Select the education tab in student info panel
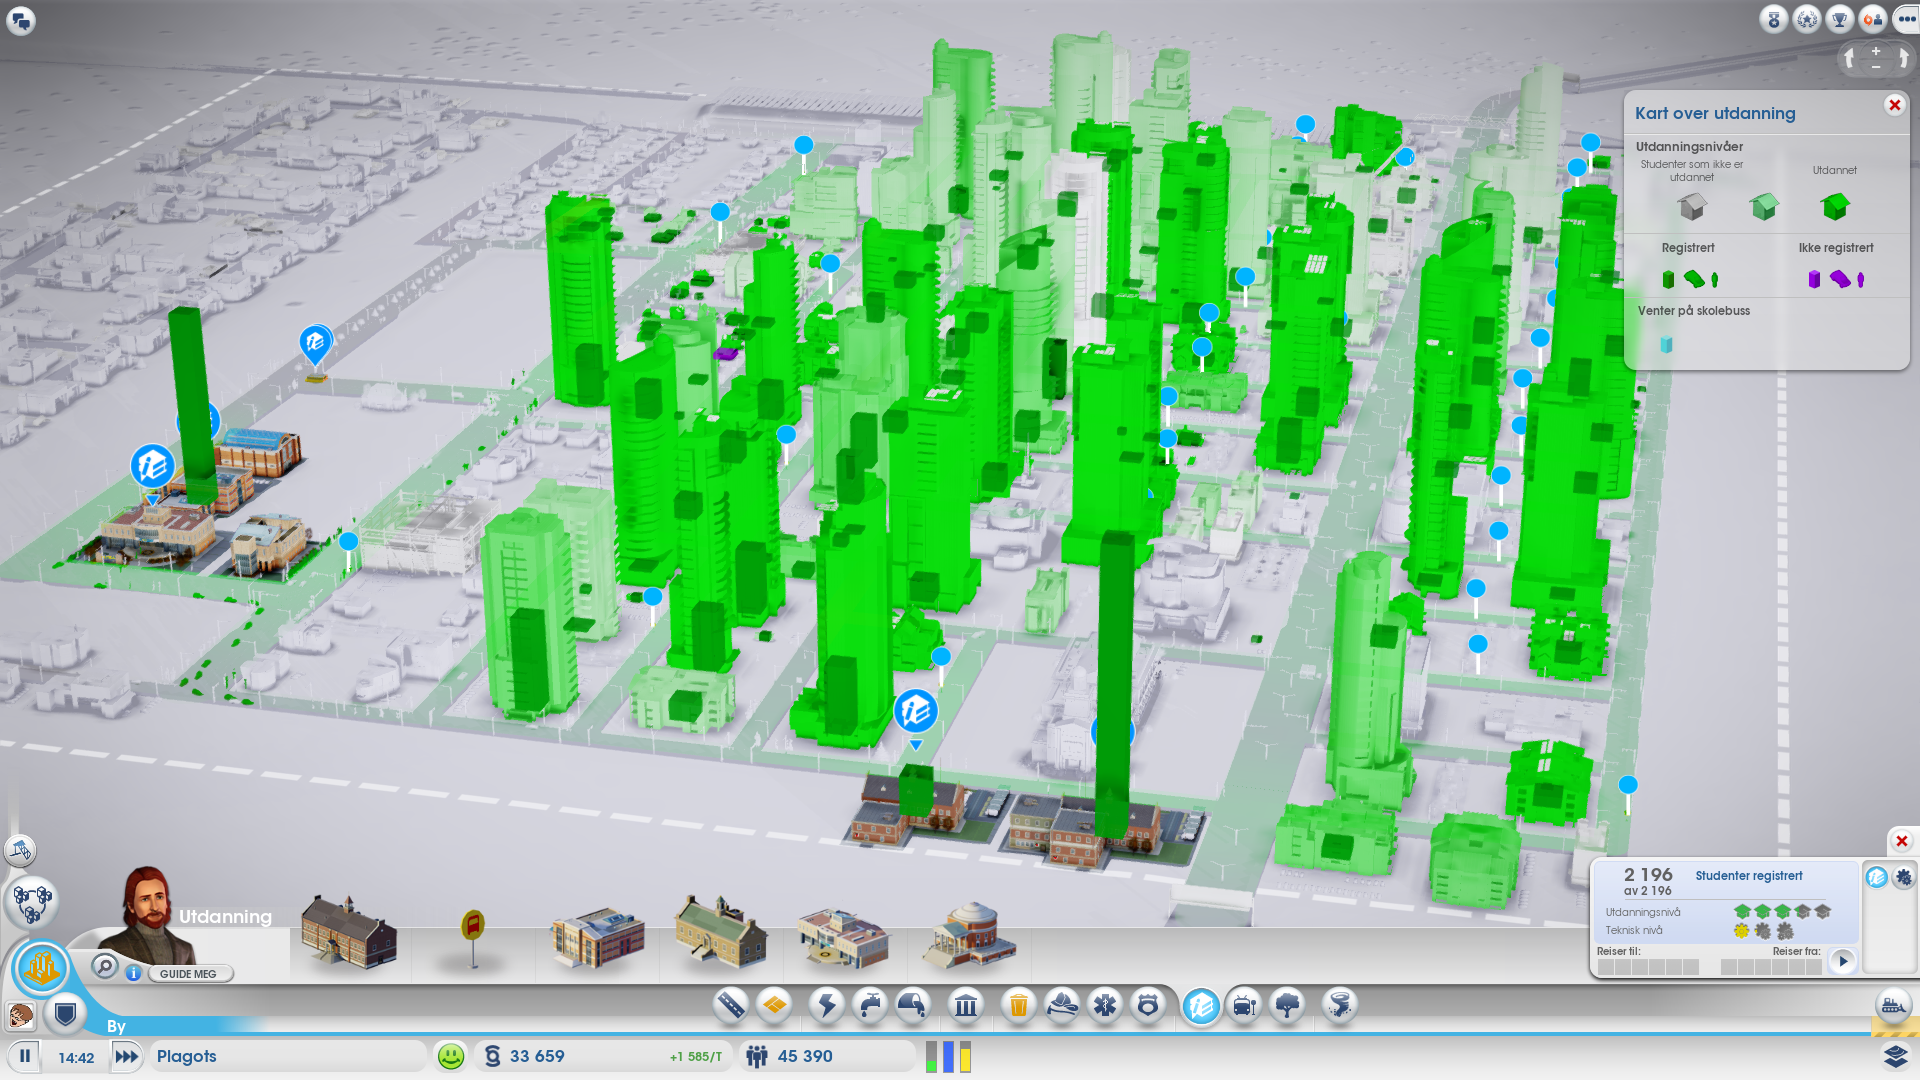1920x1080 pixels. click(x=1877, y=877)
